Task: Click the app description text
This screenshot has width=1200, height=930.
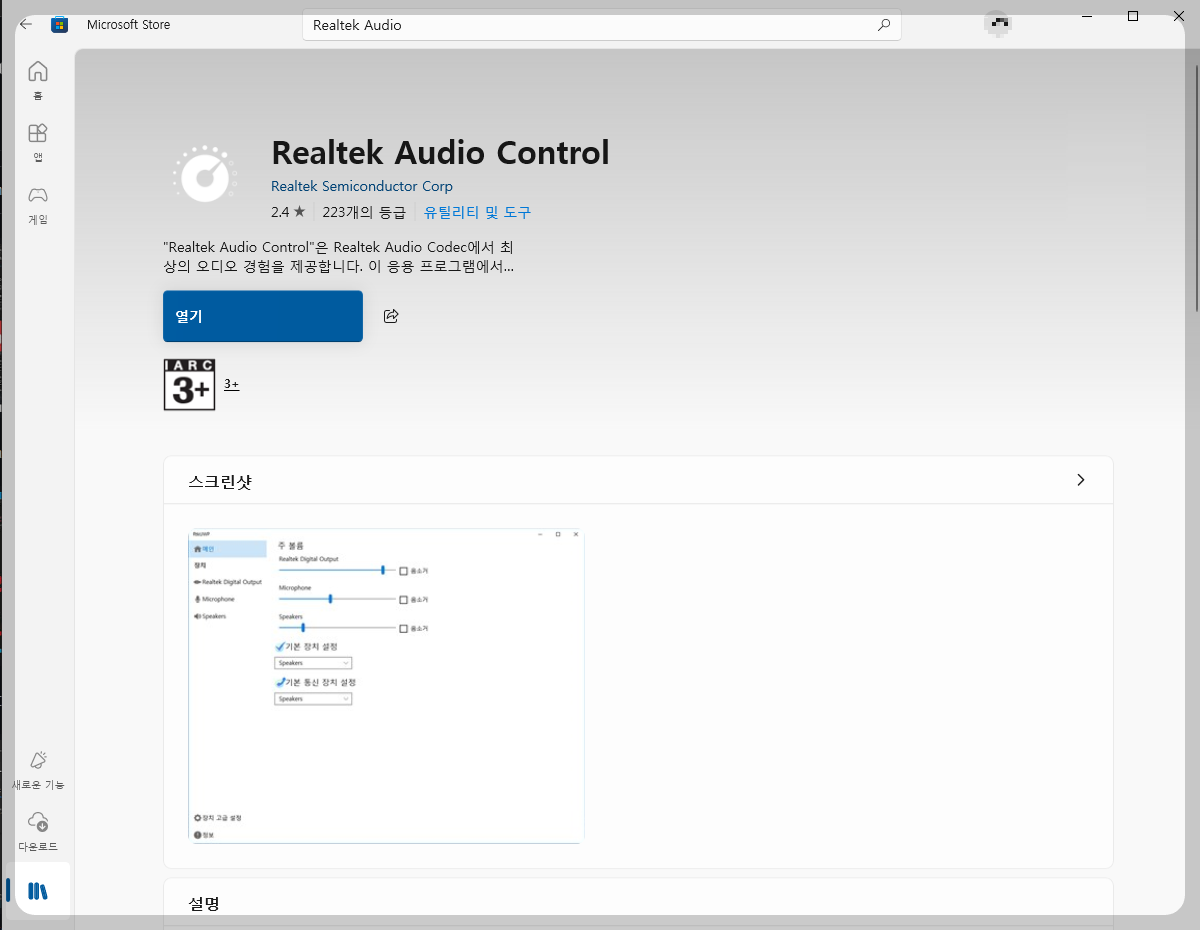Action: [339, 256]
